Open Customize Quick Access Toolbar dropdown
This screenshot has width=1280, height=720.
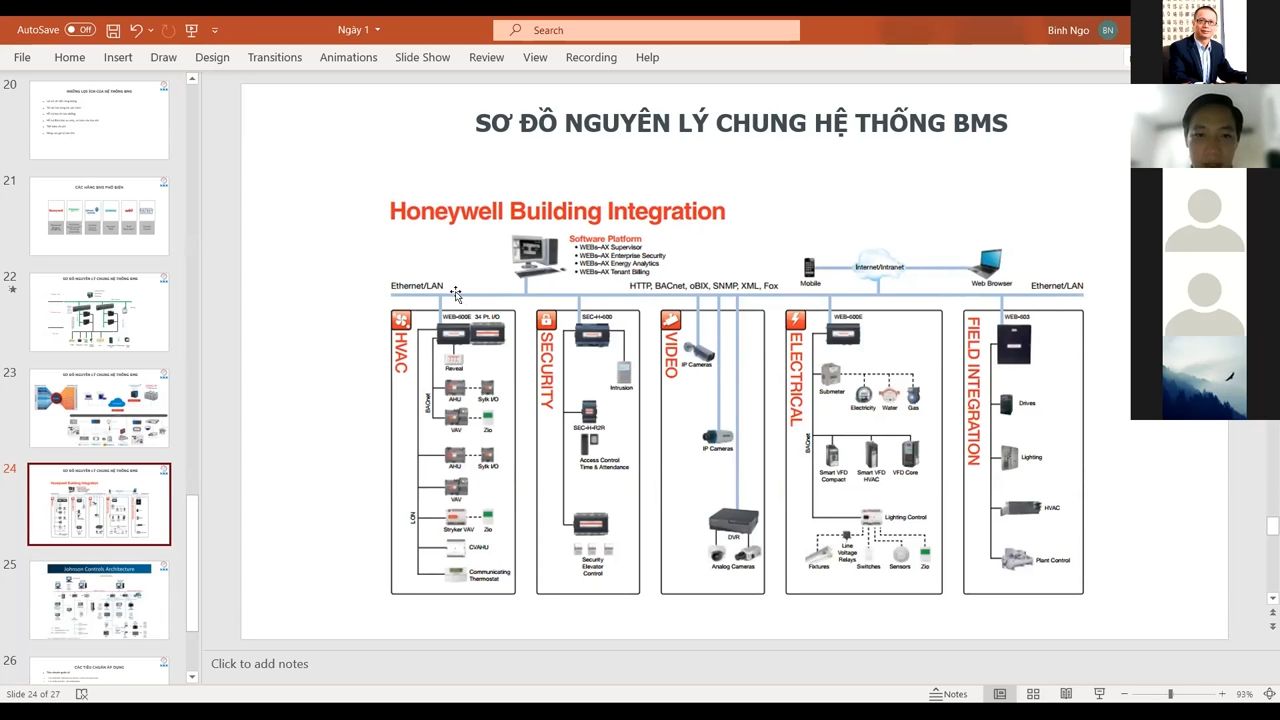tap(215, 30)
